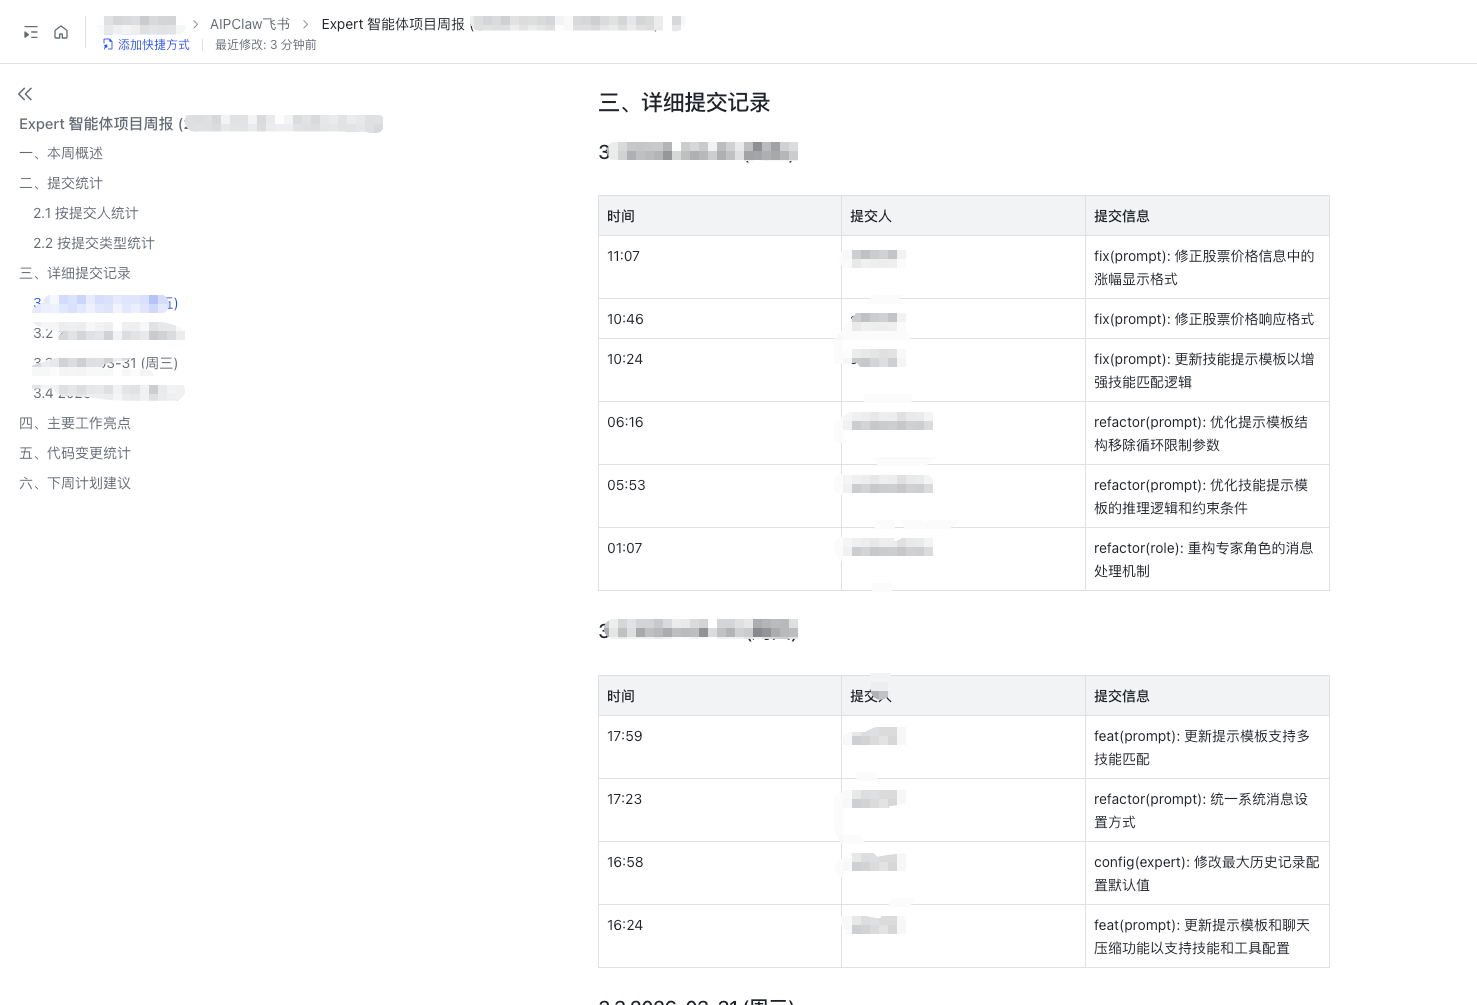Select the 提交信息 header in first table

point(1121,216)
